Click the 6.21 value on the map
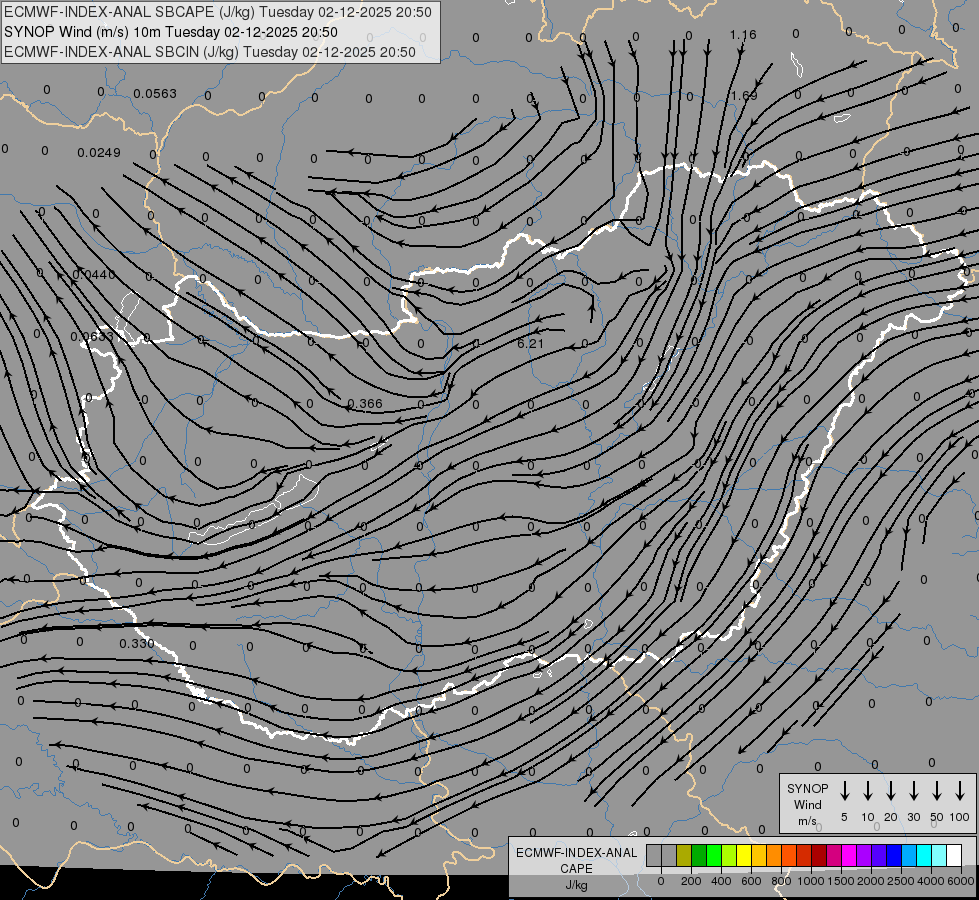This screenshot has height=900, width=979. [530, 344]
